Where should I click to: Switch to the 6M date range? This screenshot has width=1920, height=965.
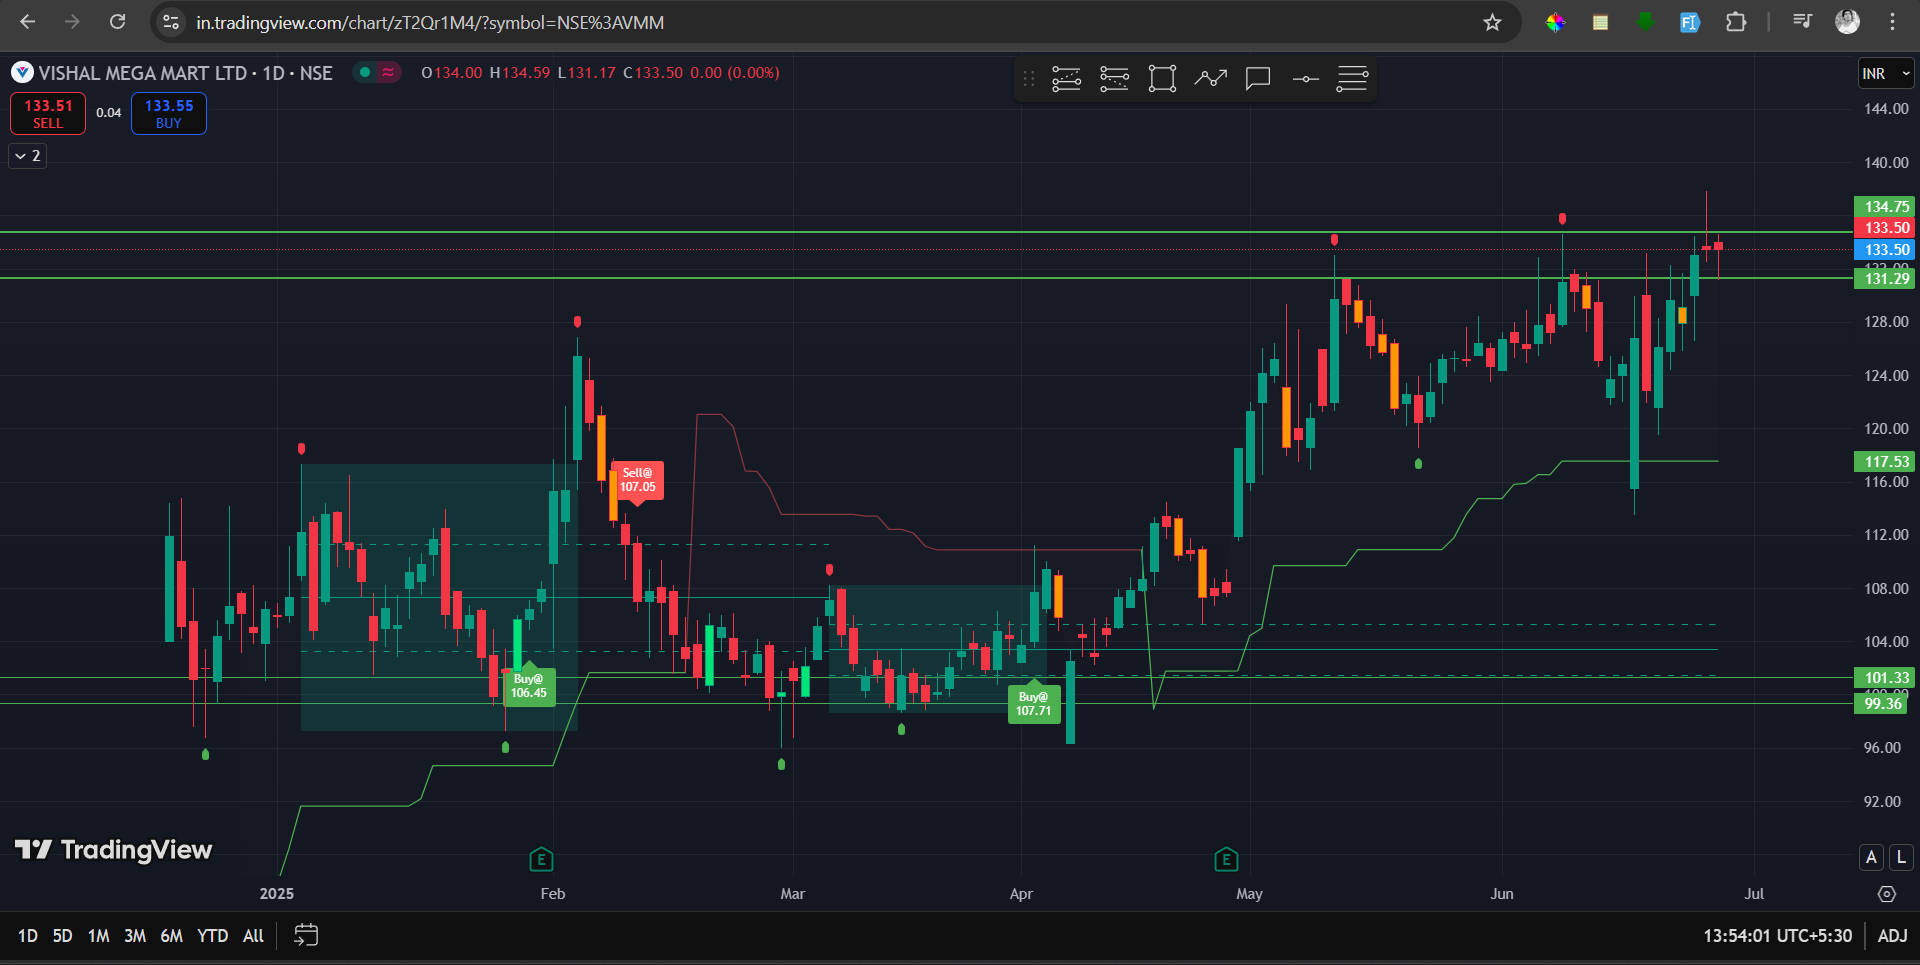coord(172,936)
